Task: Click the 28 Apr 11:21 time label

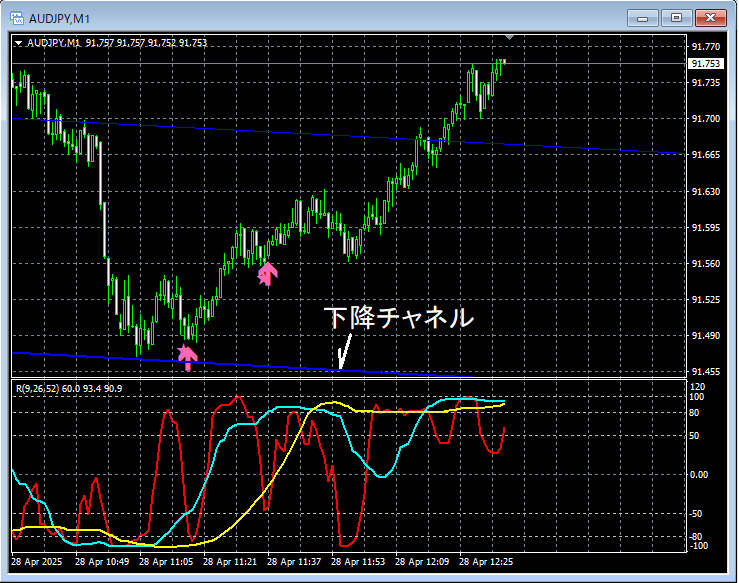Action: 230,562
